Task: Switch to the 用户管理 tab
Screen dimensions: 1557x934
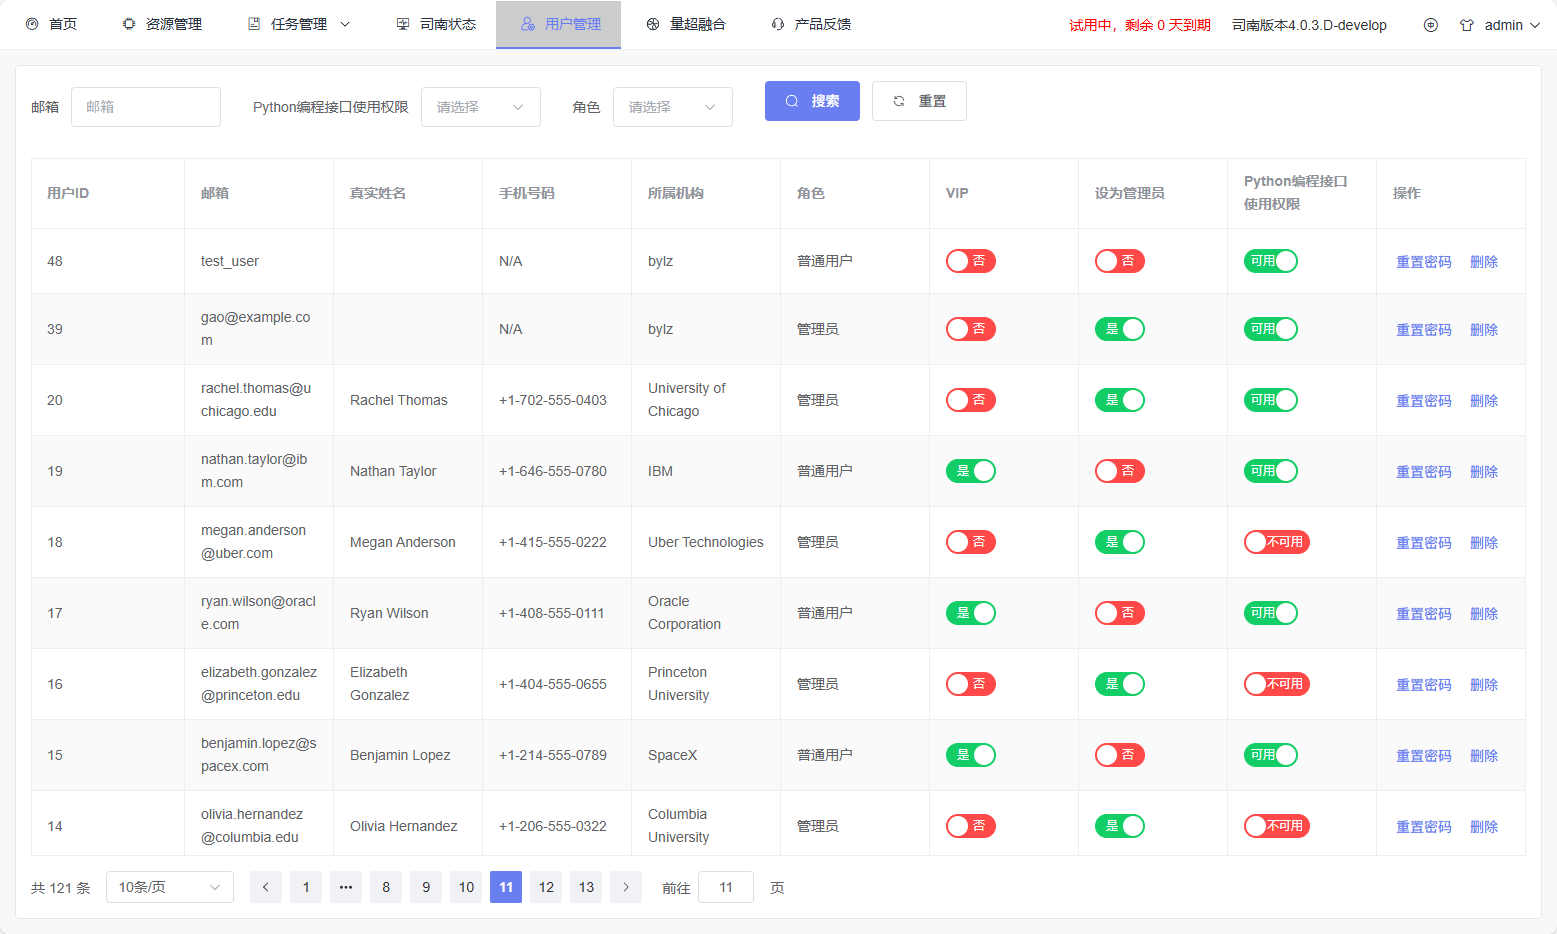Action: pyautogui.click(x=559, y=24)
